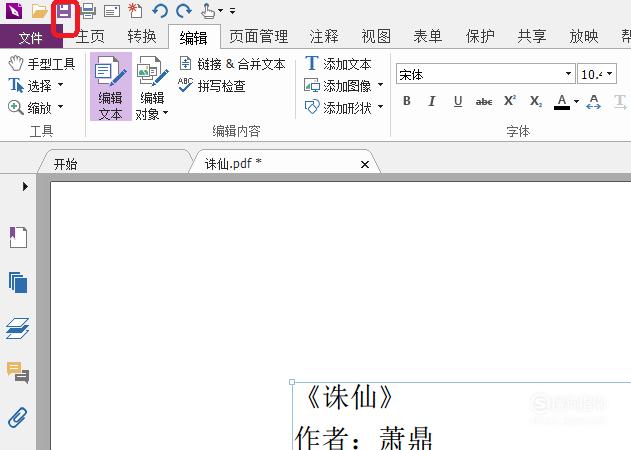
Task: Toggle underline formatting
Action: (458, 101)
